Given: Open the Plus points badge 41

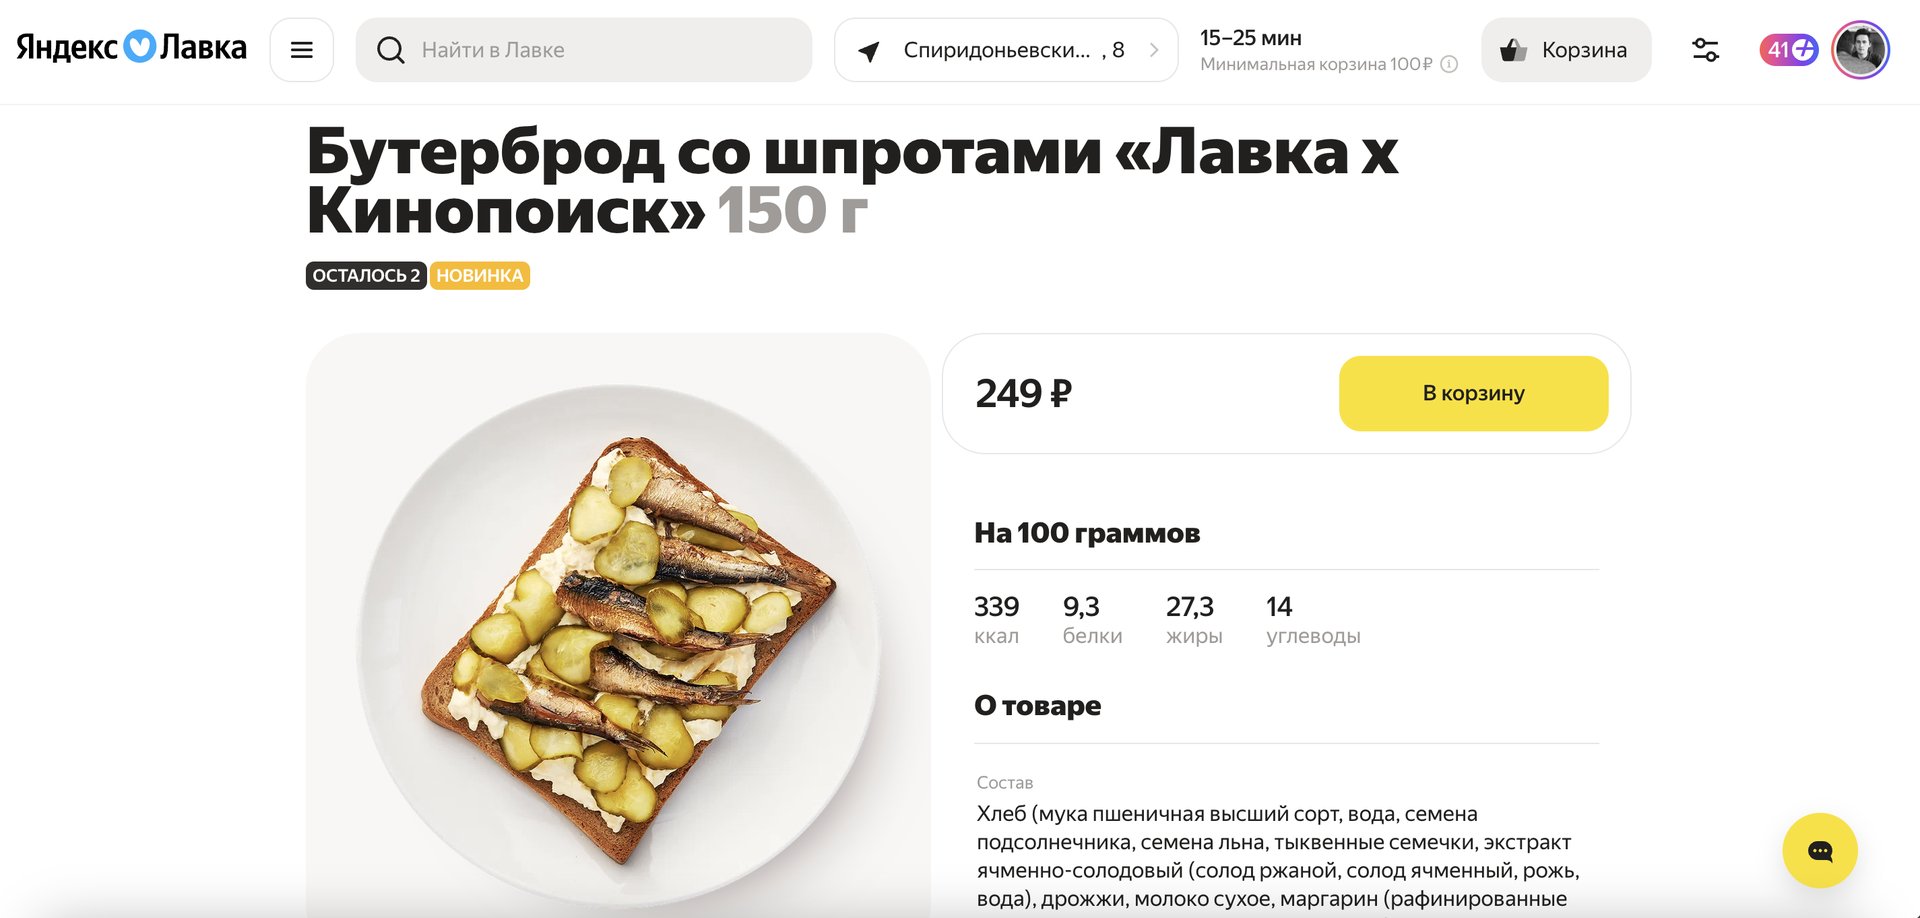Looking at the screenshot, I should click(1788, 50).
